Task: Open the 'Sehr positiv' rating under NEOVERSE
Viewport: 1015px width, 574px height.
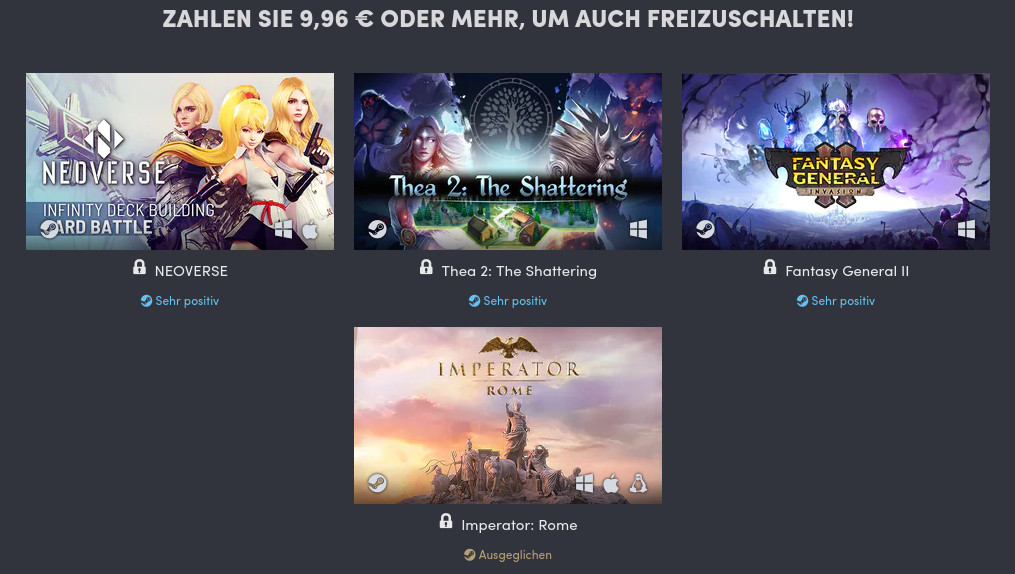Action: click(180, 301)
